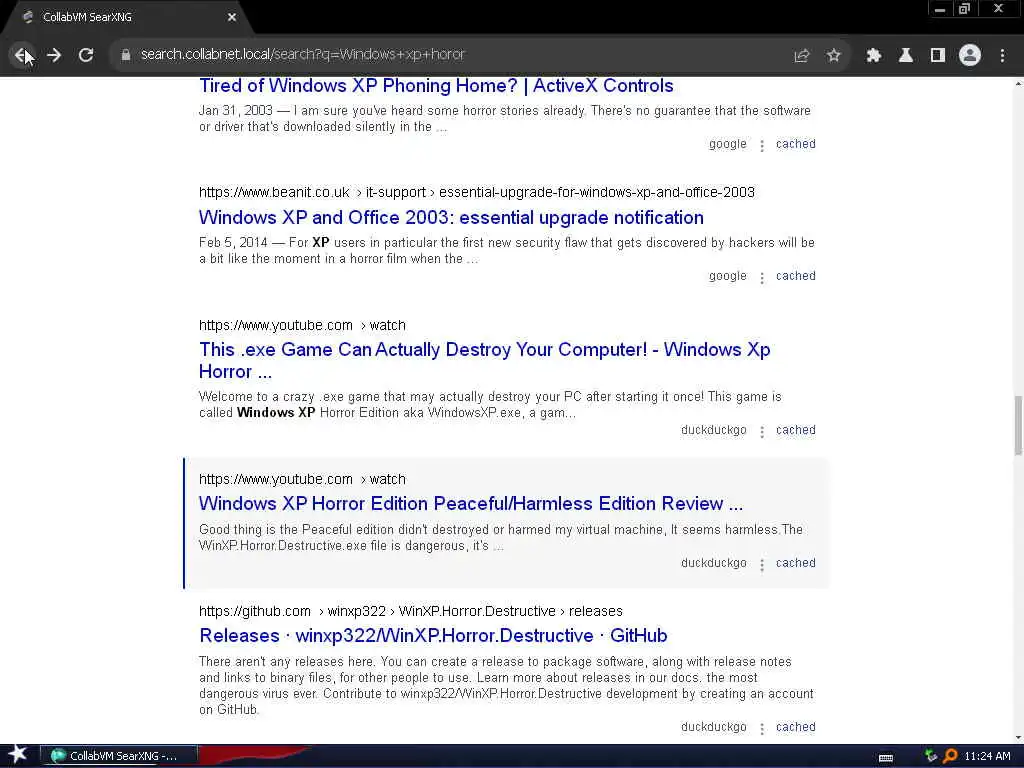Select the CollabVM SearXNG browser tab
Viewport: 1024px width, 768px height.
(x=127, y=18)
